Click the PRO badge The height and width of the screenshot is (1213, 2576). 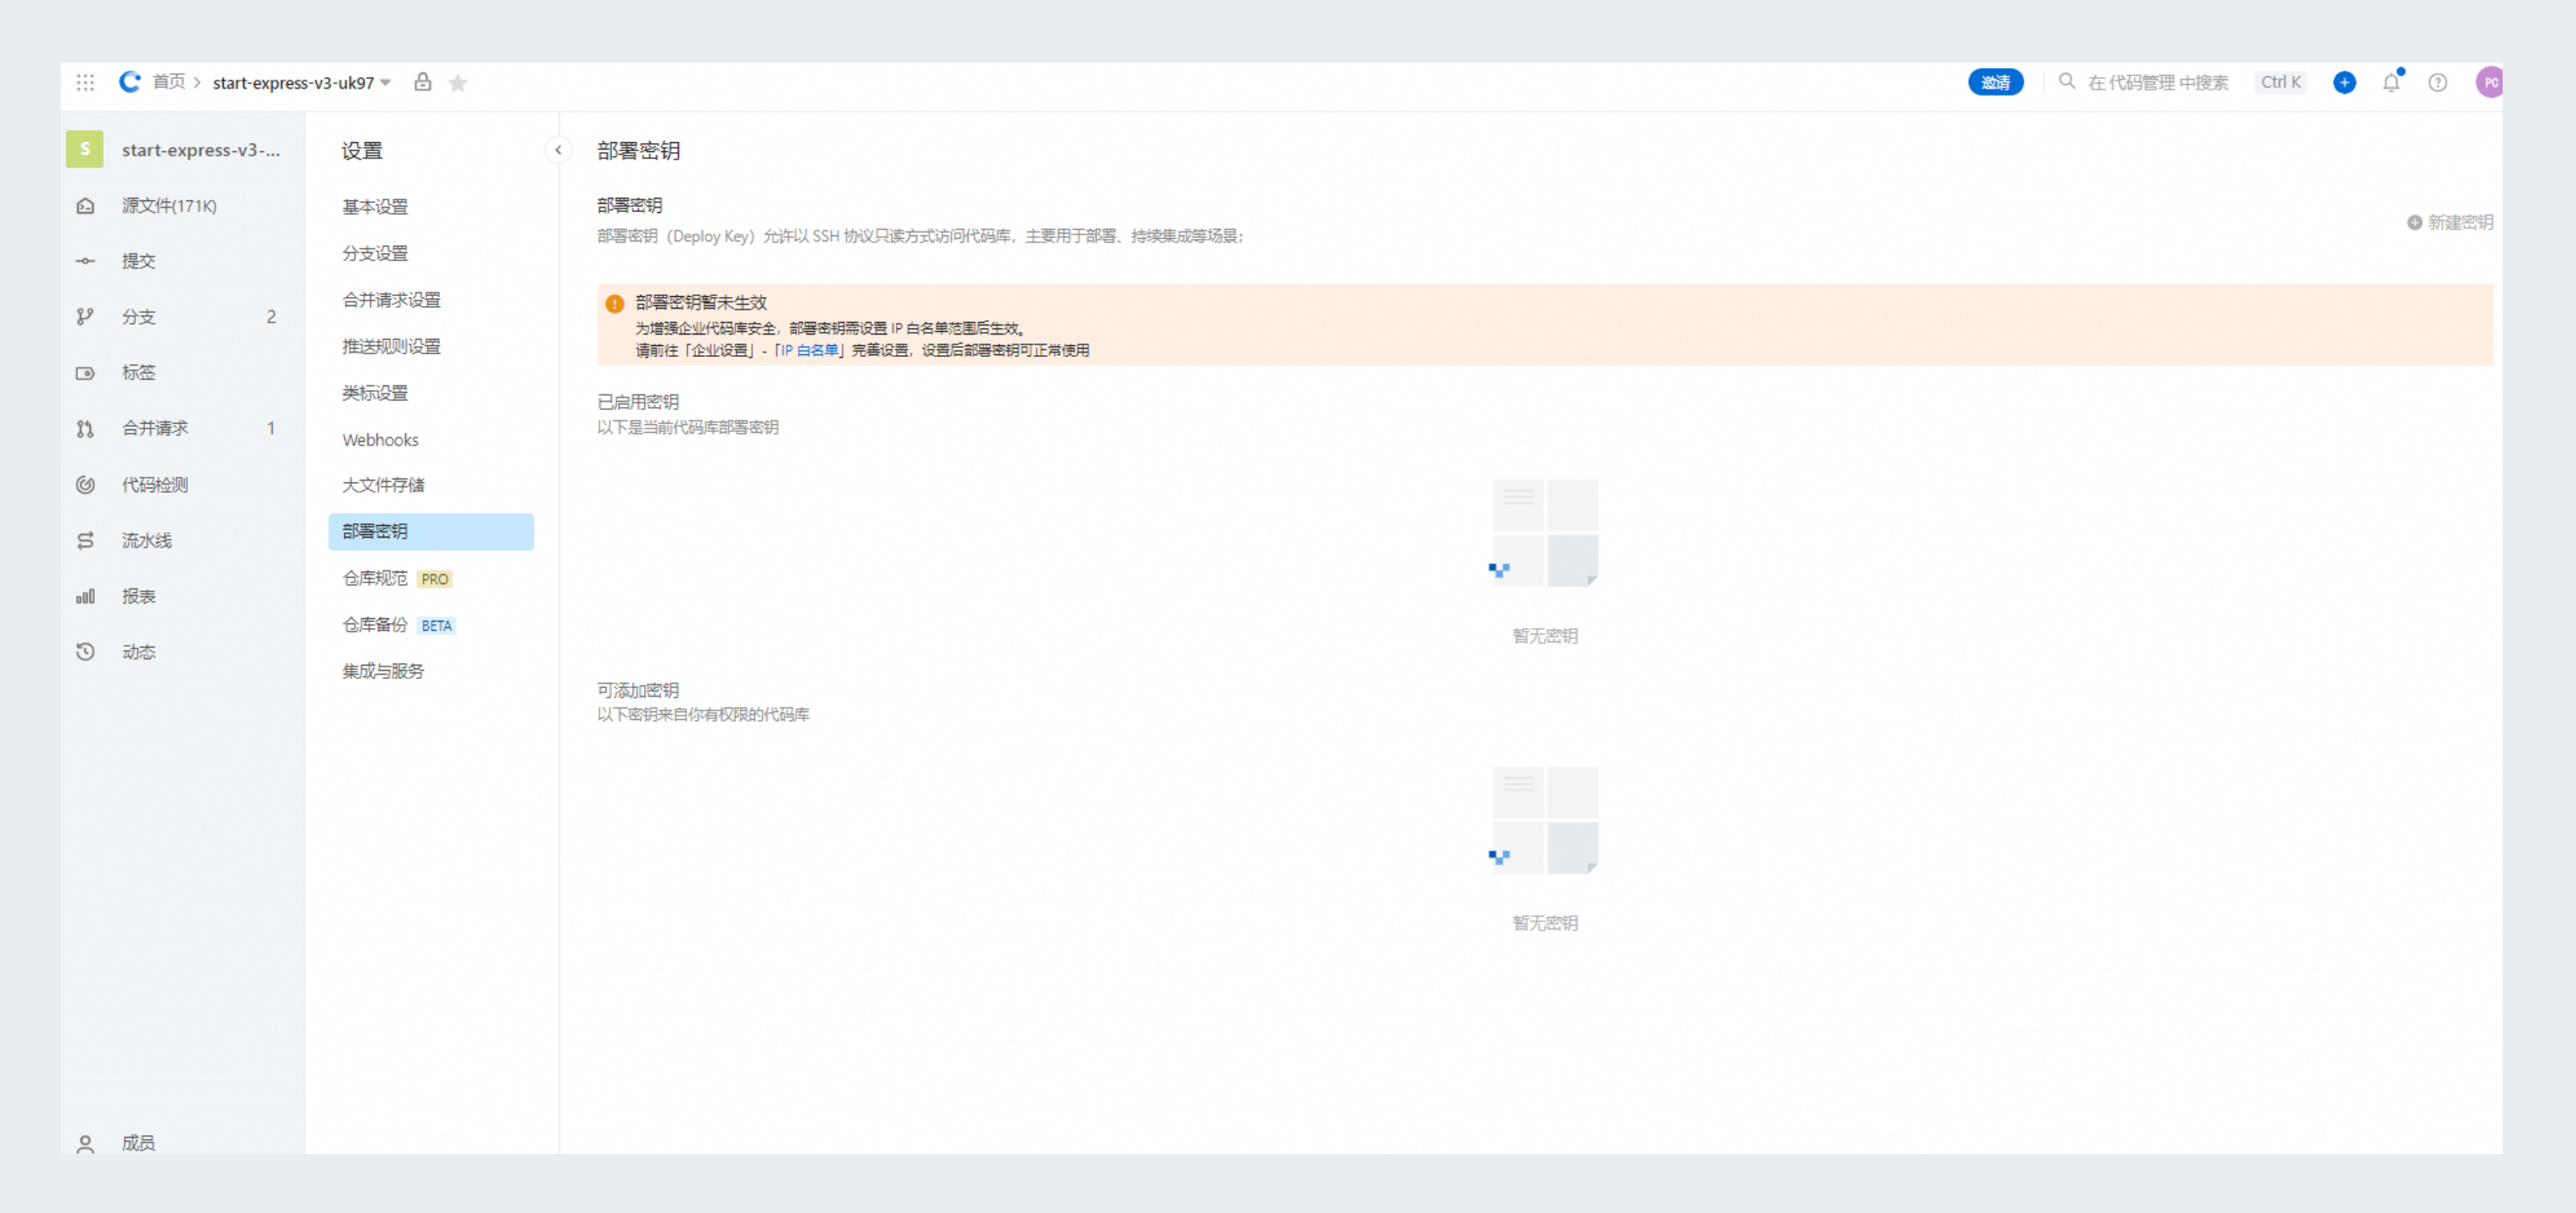pyautogui.click(x=434, y=580)
